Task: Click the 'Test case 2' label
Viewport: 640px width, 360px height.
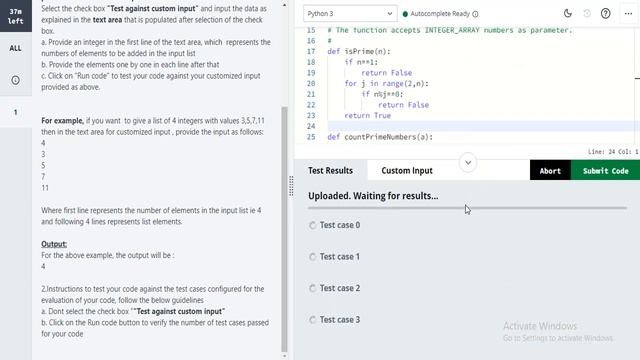Action: [340, 288]
